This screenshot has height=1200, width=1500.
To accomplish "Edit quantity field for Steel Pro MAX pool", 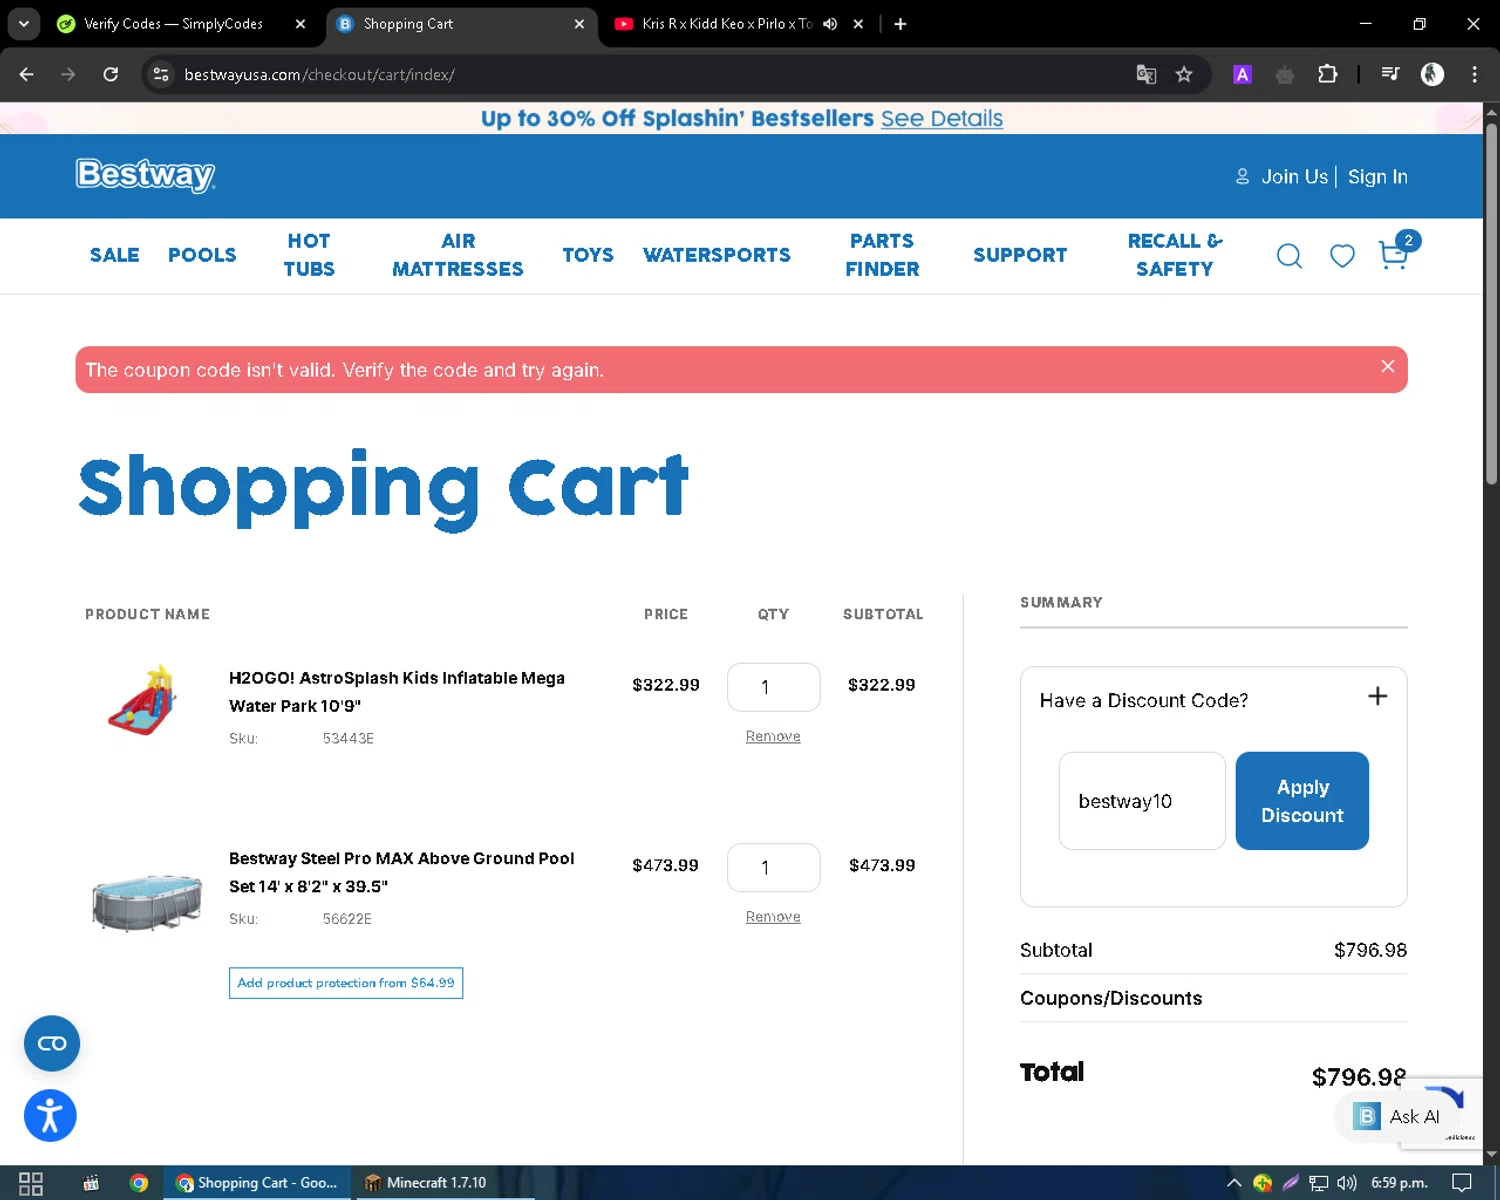I will click(774, 868).
